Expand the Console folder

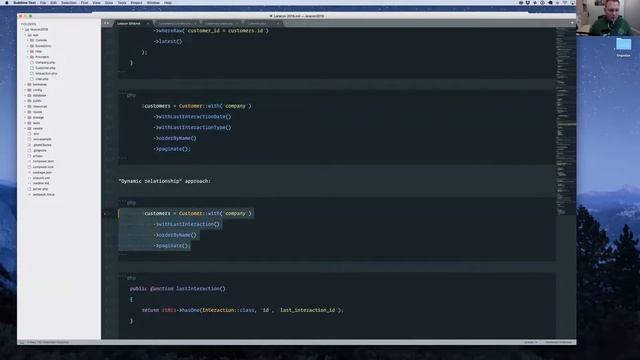[28, 40]
